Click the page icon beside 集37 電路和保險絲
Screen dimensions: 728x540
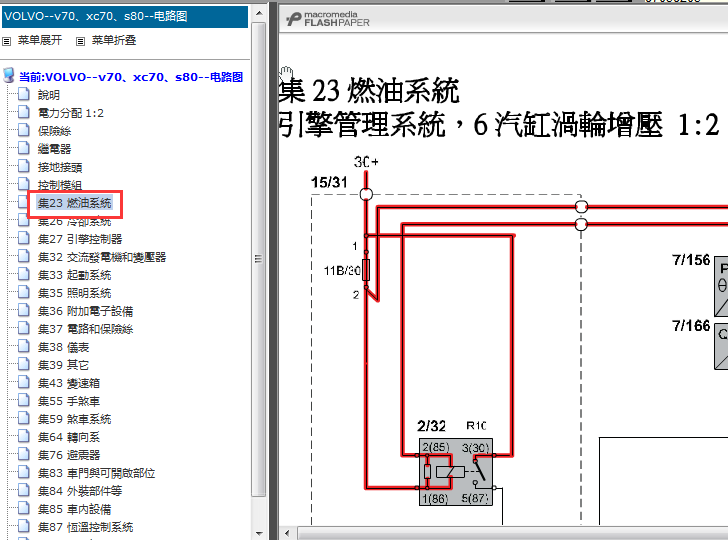(x=24, y=328)
